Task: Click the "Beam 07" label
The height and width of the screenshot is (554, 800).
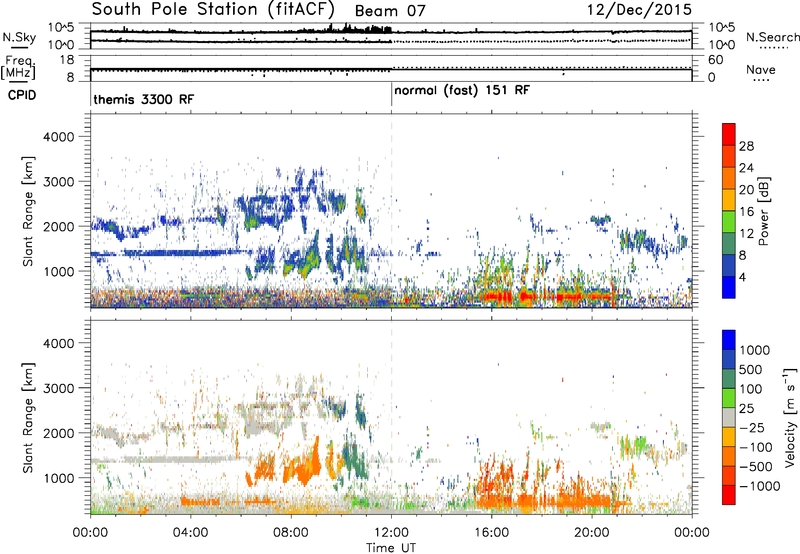Action: [390, 11]
